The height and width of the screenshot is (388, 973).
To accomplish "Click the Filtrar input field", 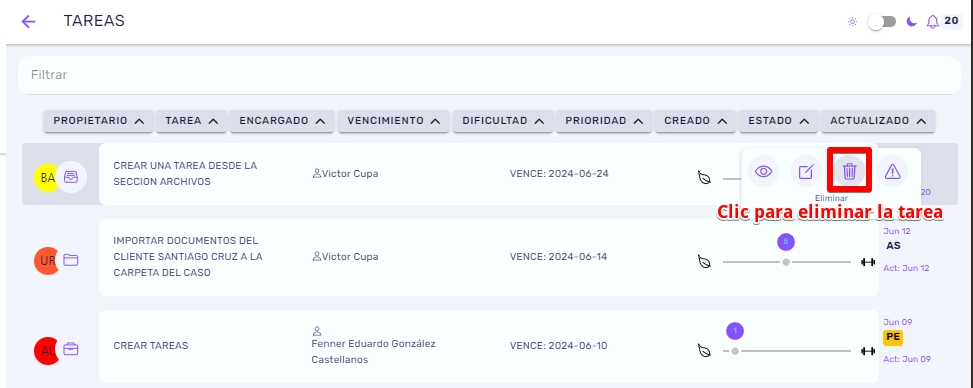I will click(489, 75).
